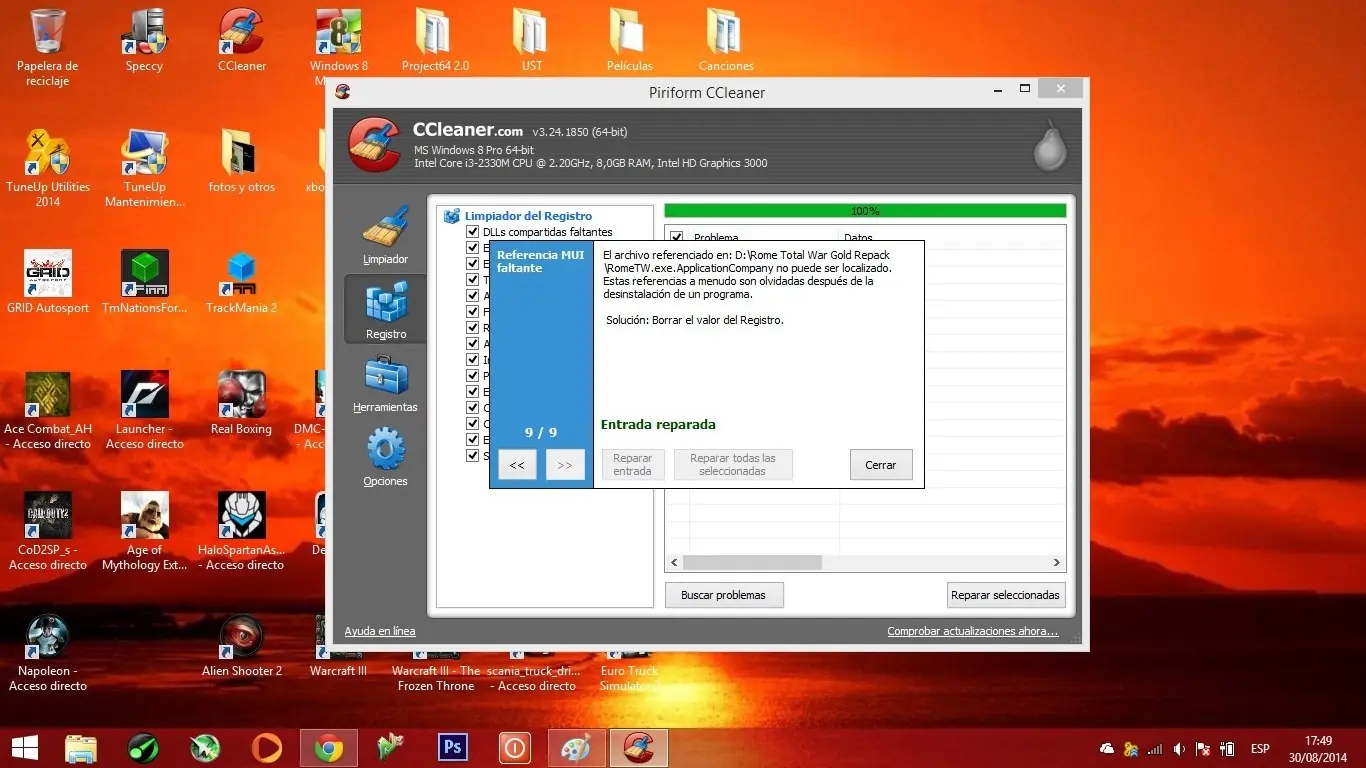Screen dimensions: 1366x768
Task: Click Reparar seleccionadas button
Action: pyautogui.click(x=1006, y=595)
